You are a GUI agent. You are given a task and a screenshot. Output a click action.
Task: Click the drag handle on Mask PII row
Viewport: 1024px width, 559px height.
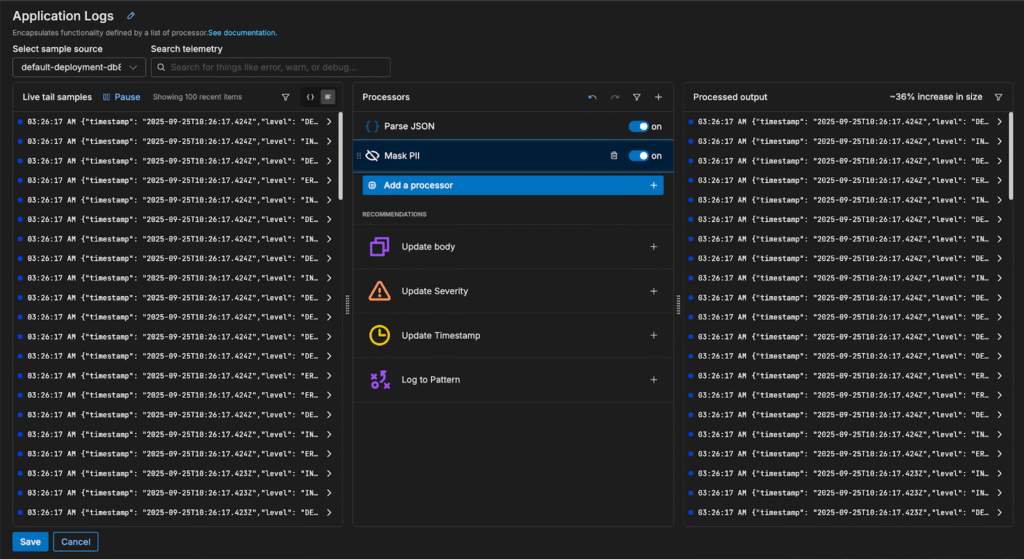[x=359, y=156]
